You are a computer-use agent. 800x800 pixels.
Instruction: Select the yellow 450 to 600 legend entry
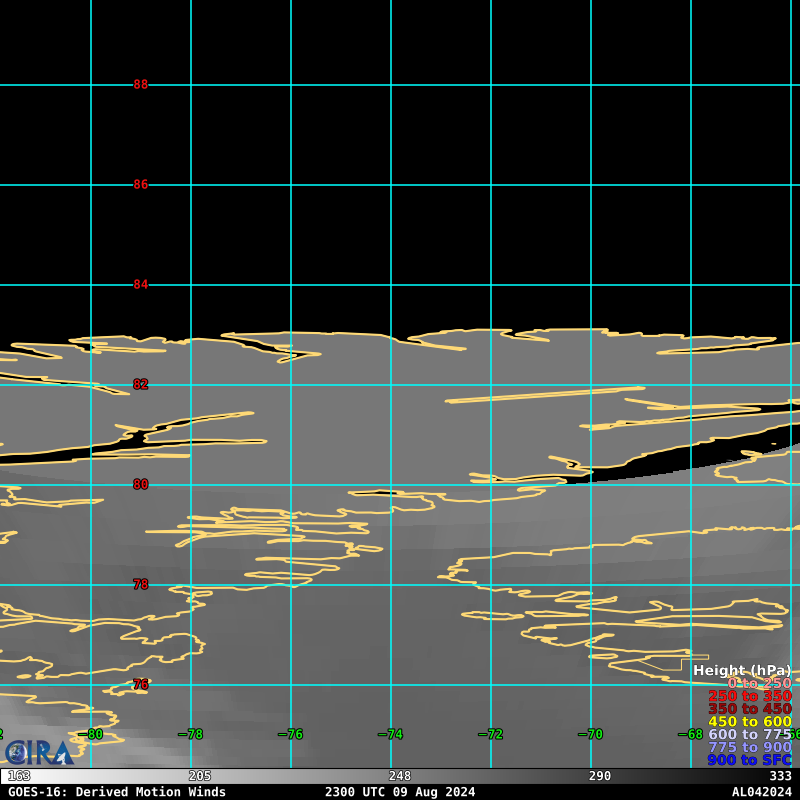tap(749, 722)
